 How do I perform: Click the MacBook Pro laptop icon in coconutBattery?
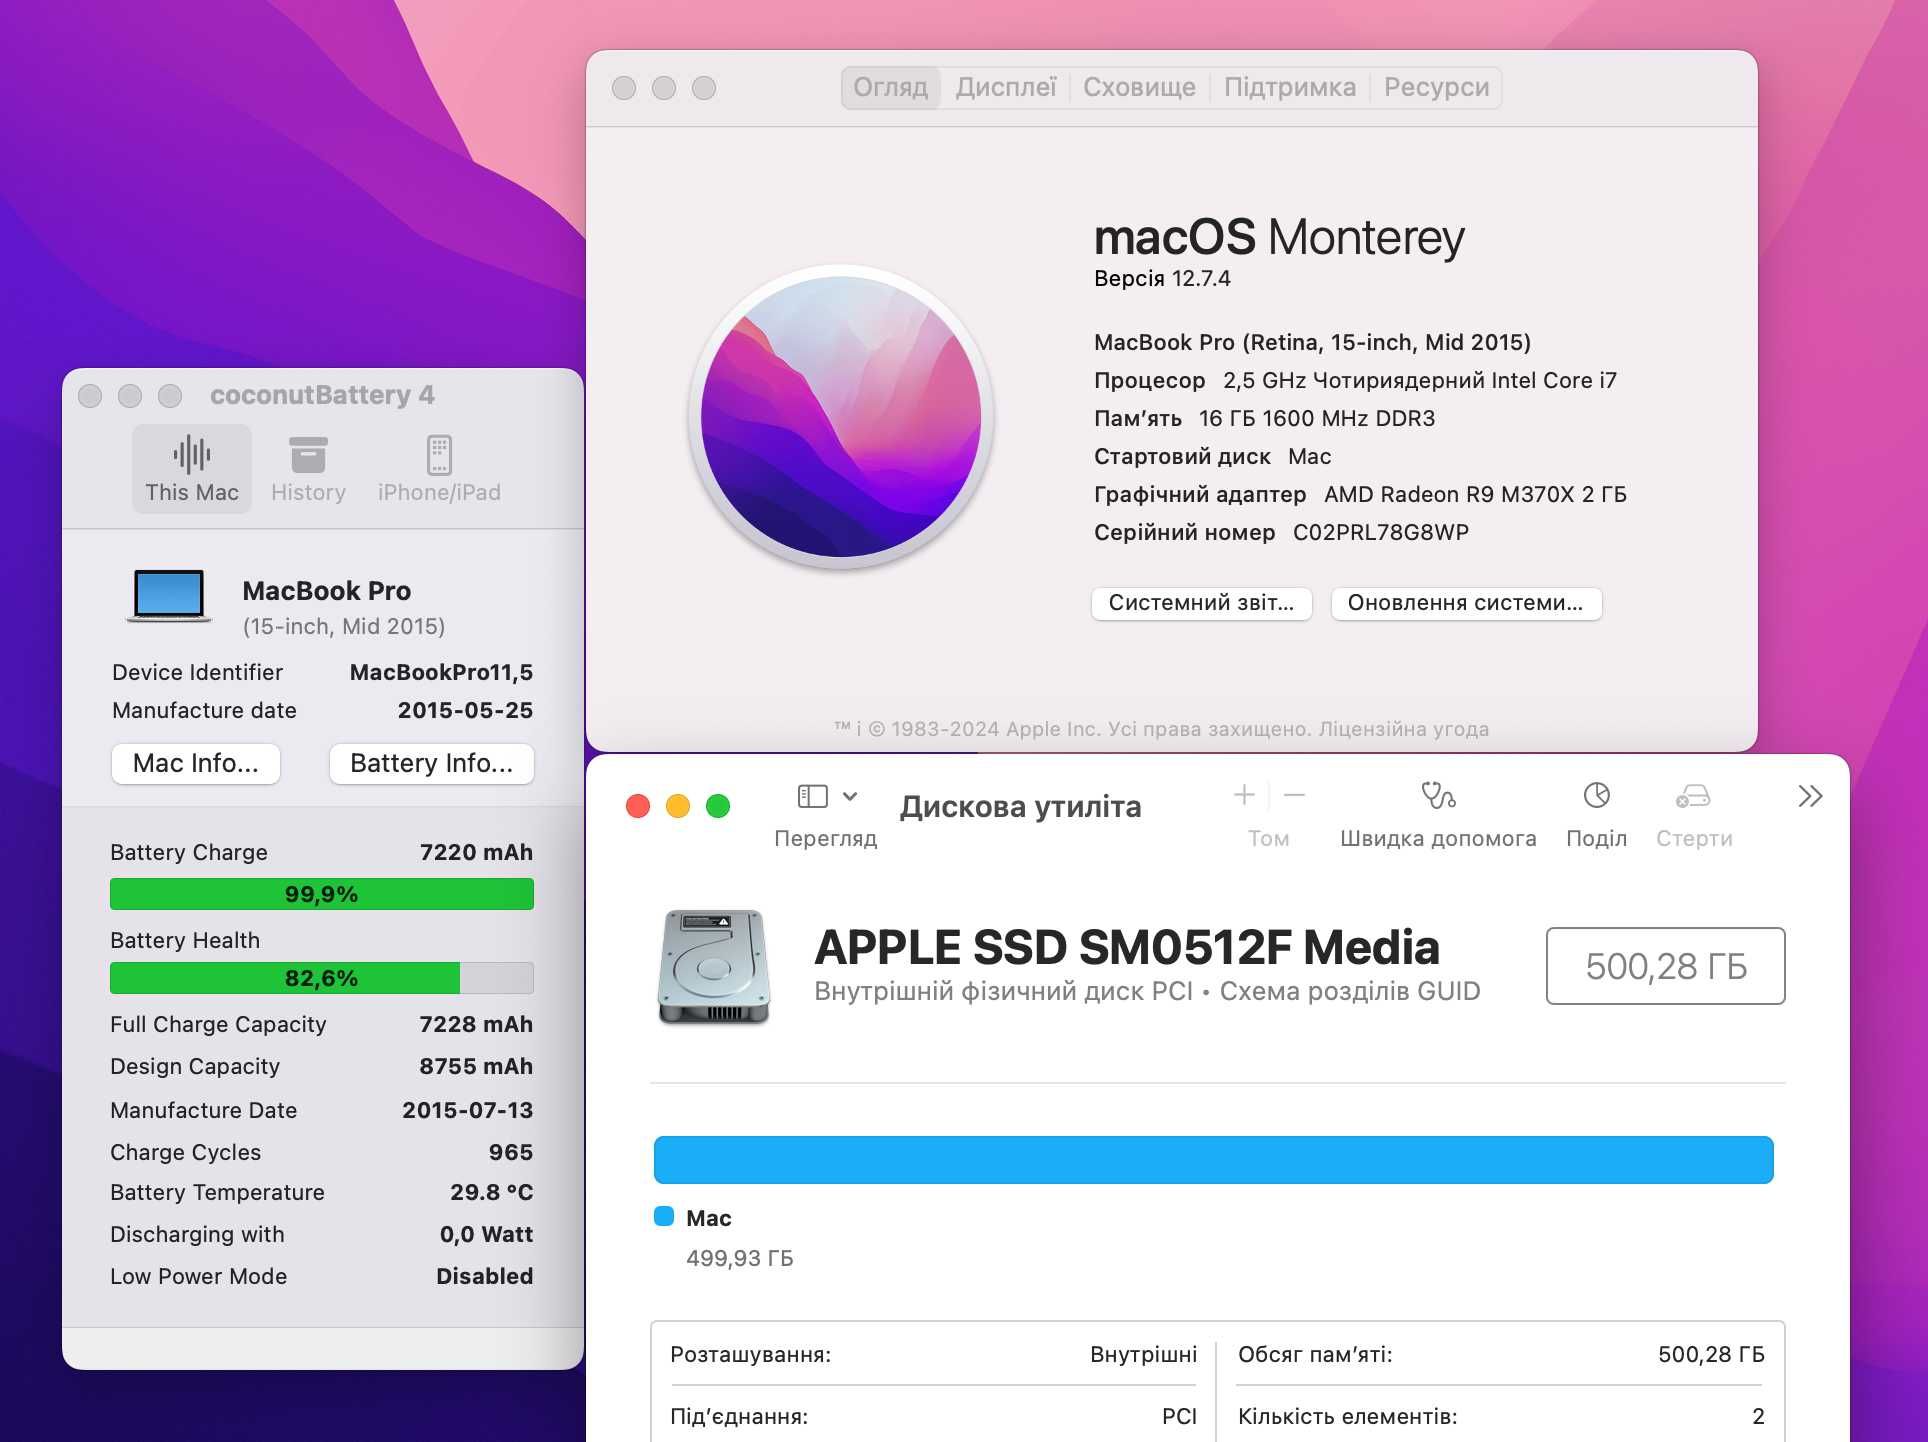point(169,596)
